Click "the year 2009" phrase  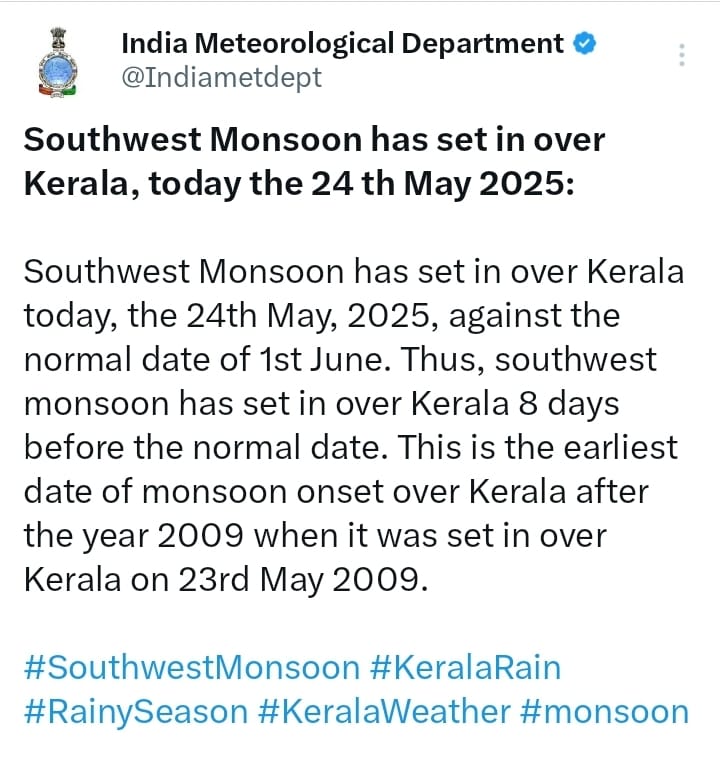tap(133, 536)
